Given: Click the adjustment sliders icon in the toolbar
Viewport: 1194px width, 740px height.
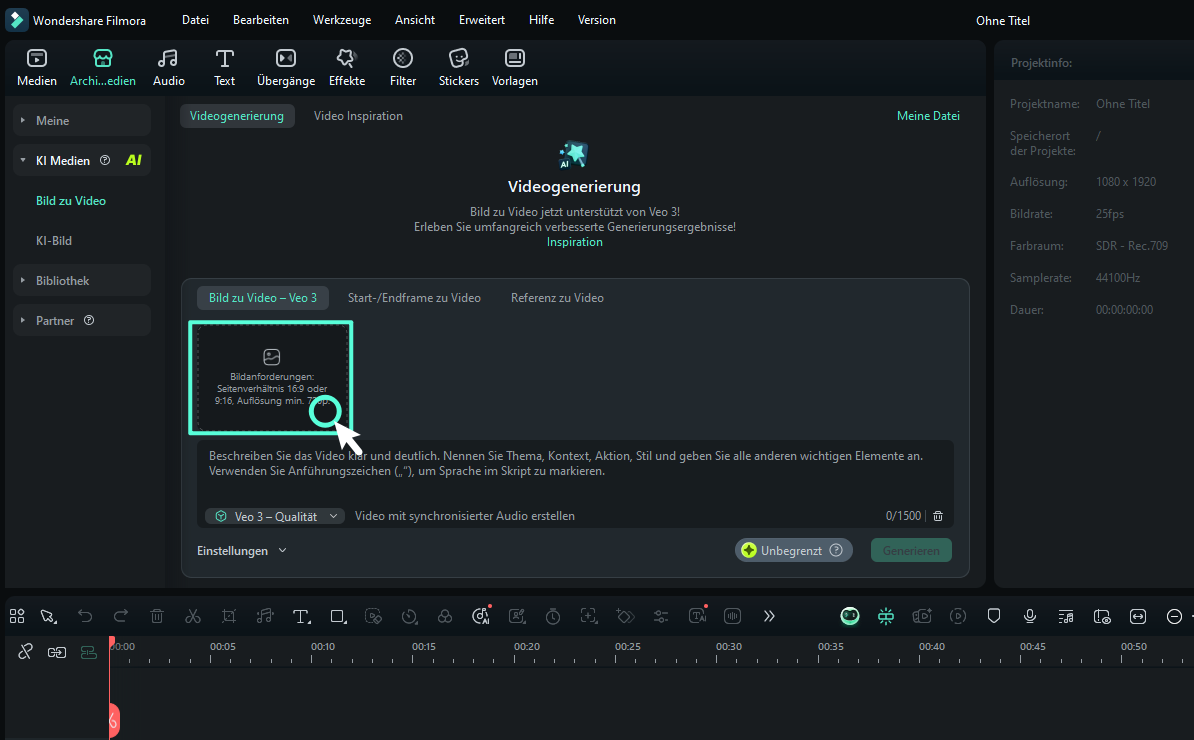Looking at the screenshot, I should (661, 616).
